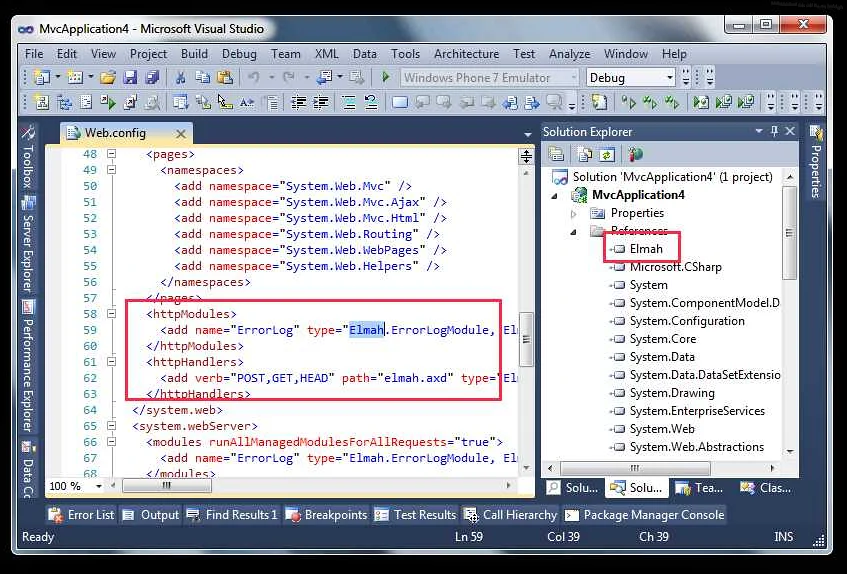The height and width of the screenshot is (574, 847).
Task: Open the Call Hierarchy tab
Action: point(510,515)
